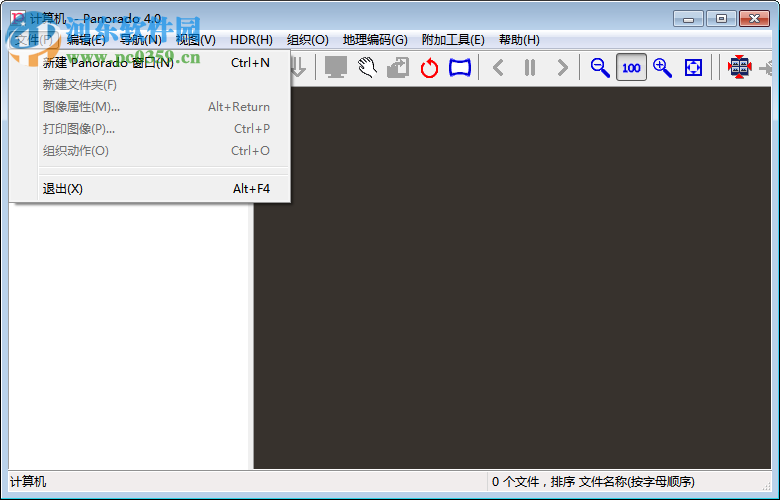780x500 pixels.
Task: Click the 计算机 status bar text
Action: pos(28,482)
